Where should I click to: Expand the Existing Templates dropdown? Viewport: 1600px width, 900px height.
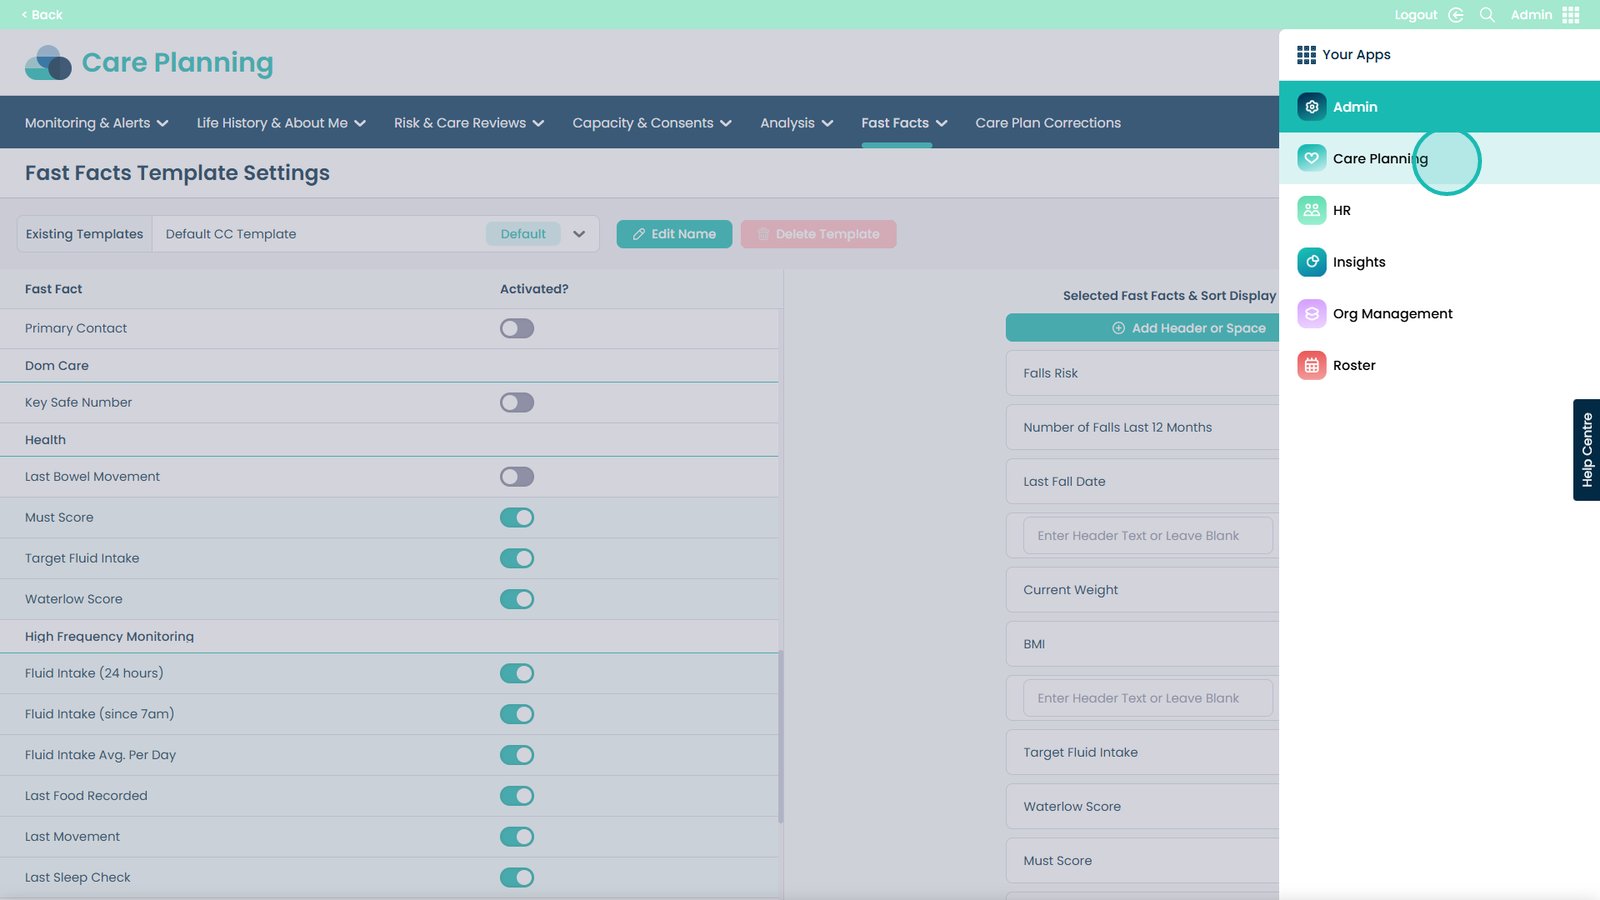pos(578,234)
